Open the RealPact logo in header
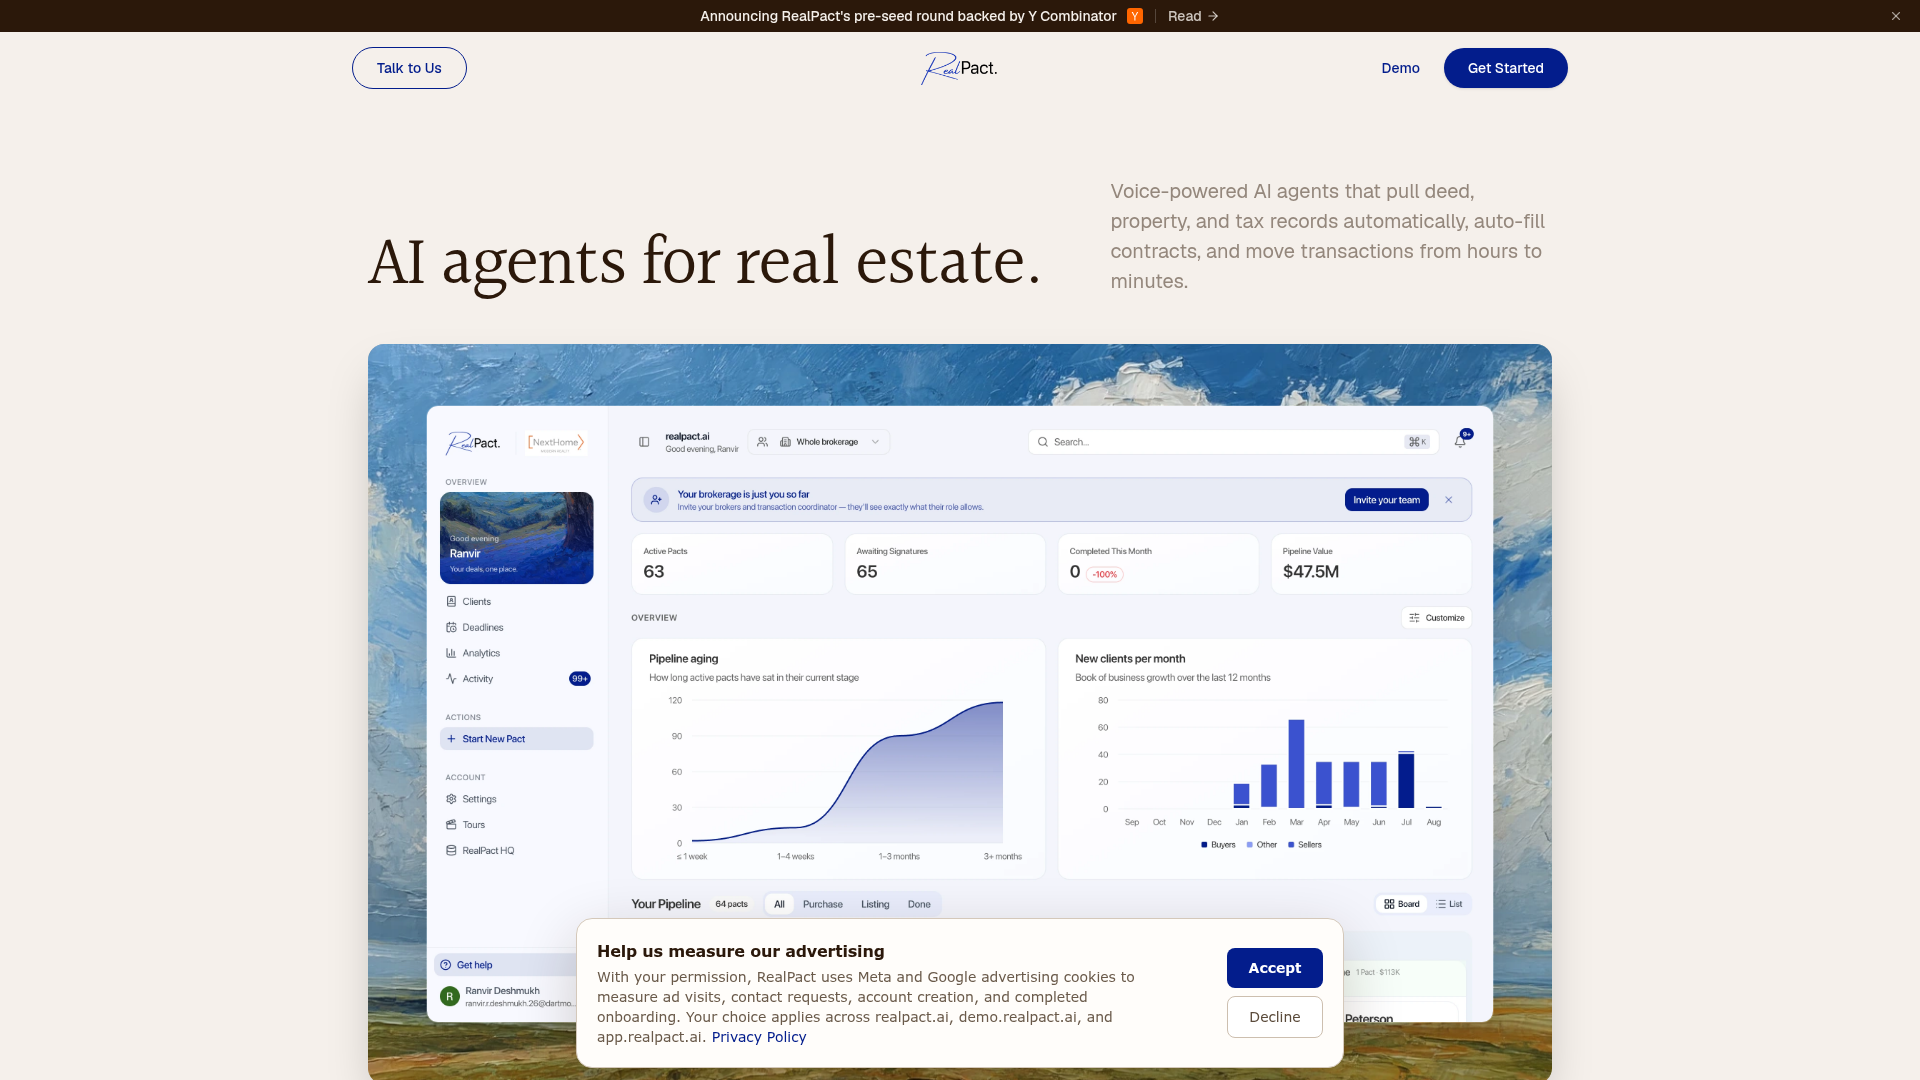 959,68
